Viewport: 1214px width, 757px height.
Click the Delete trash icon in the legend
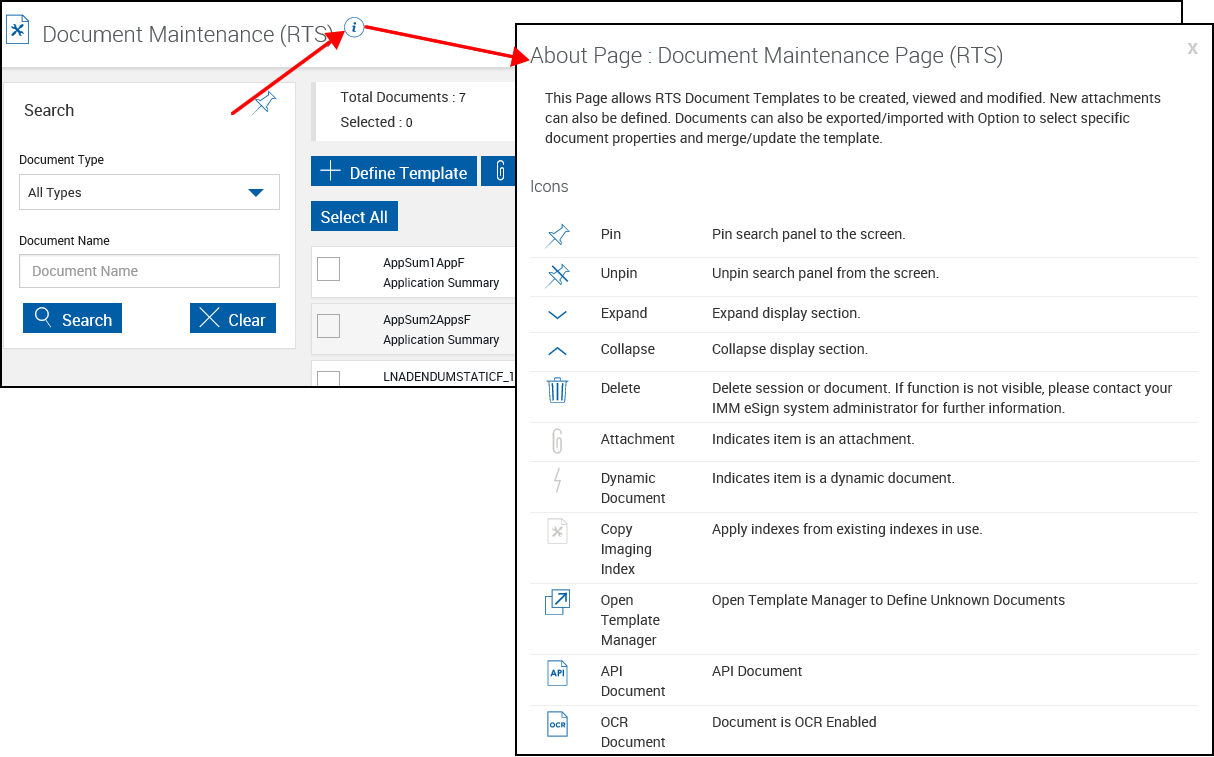(557, 390)
